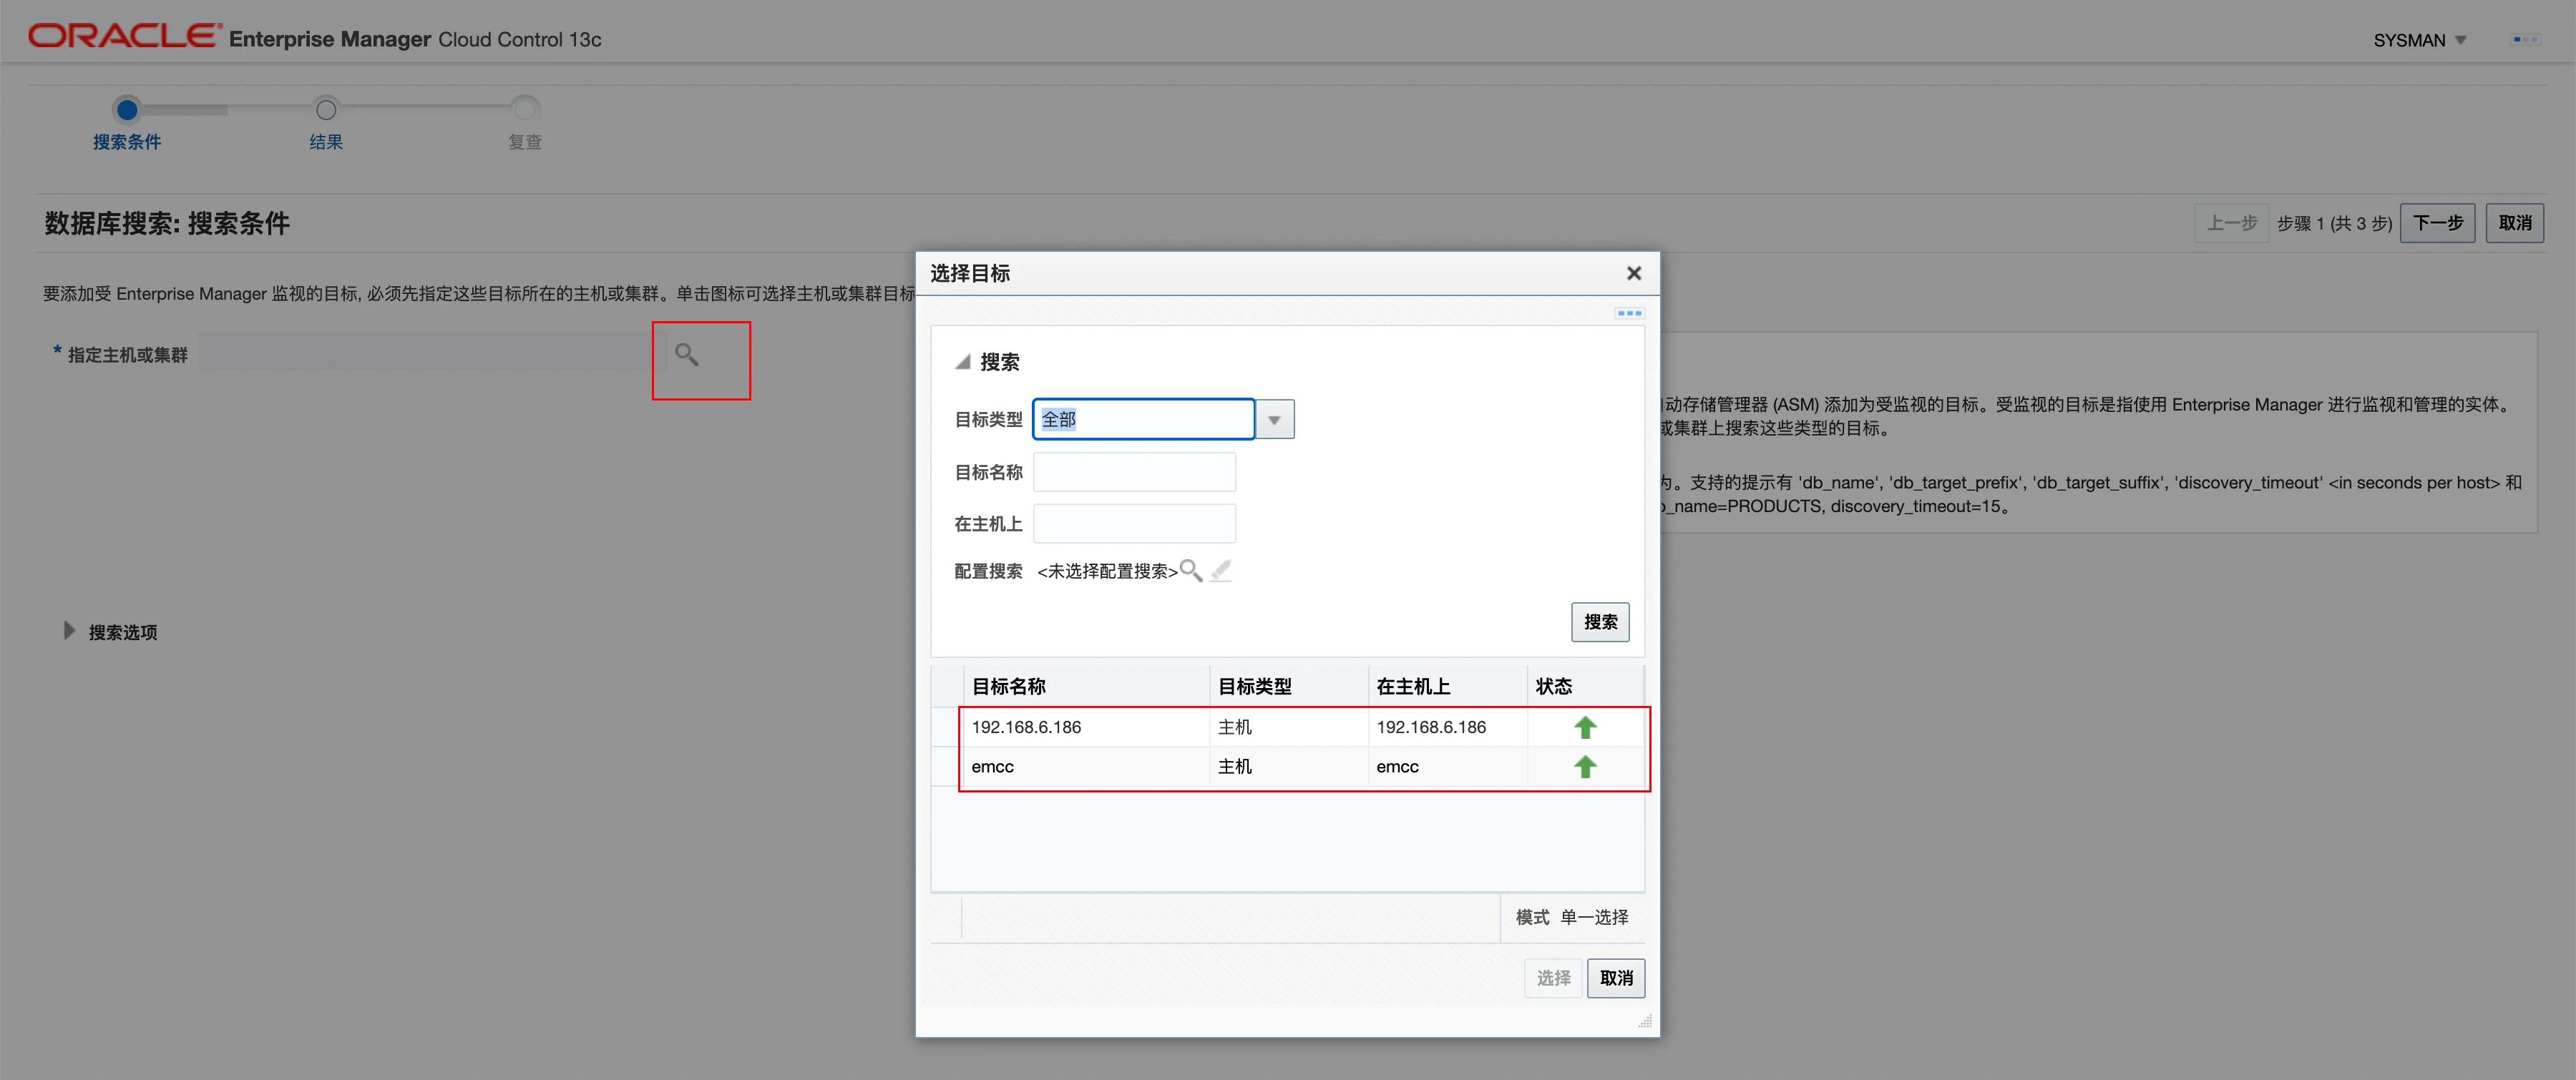Collapse the 搜索 section triangle
The image size is (2576, 1080).
[962, 362]
